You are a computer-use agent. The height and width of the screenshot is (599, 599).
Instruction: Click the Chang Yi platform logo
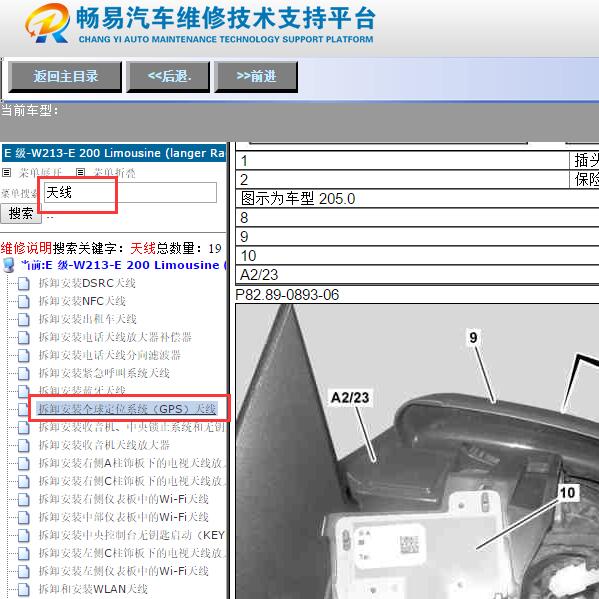coord(48,23)
